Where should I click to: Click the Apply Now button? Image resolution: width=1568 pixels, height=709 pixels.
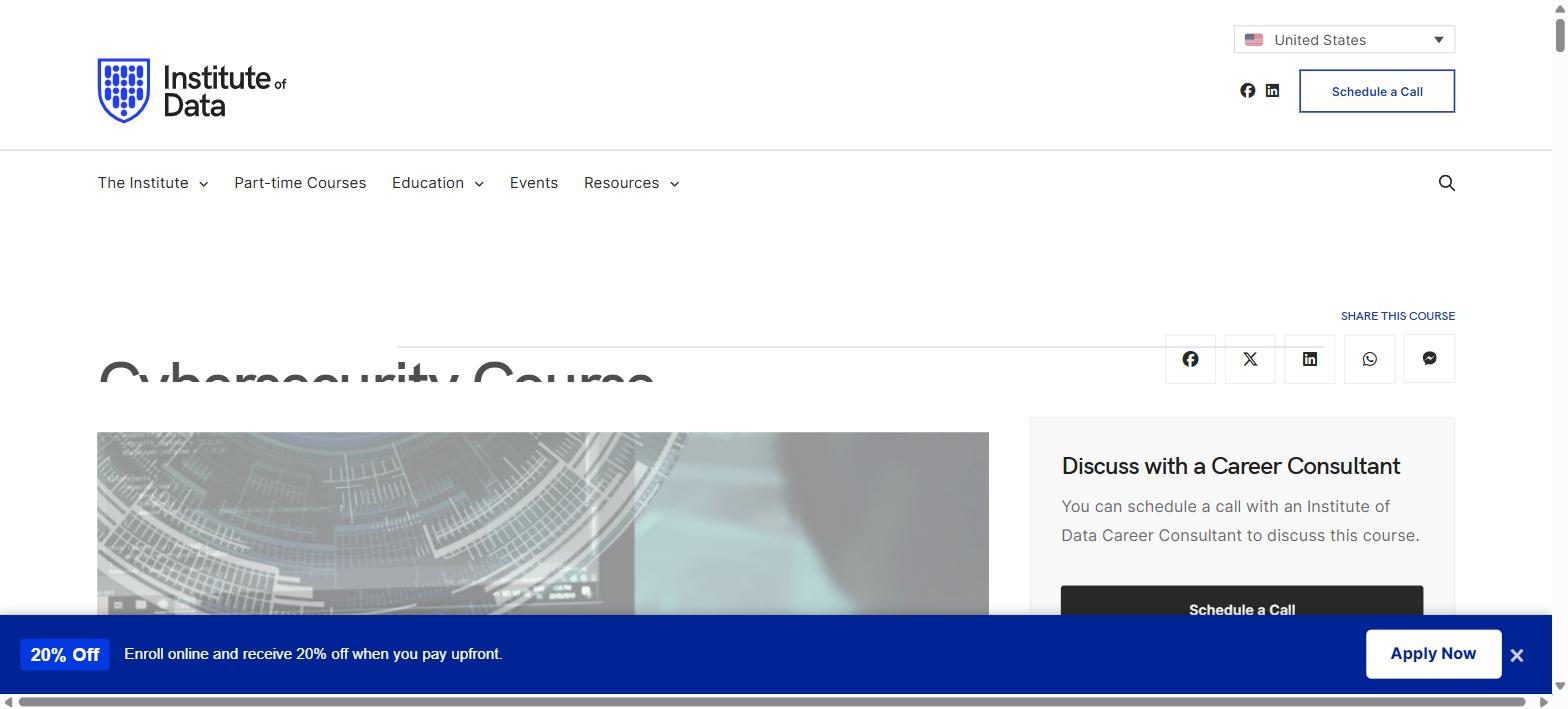(1433, 654)
